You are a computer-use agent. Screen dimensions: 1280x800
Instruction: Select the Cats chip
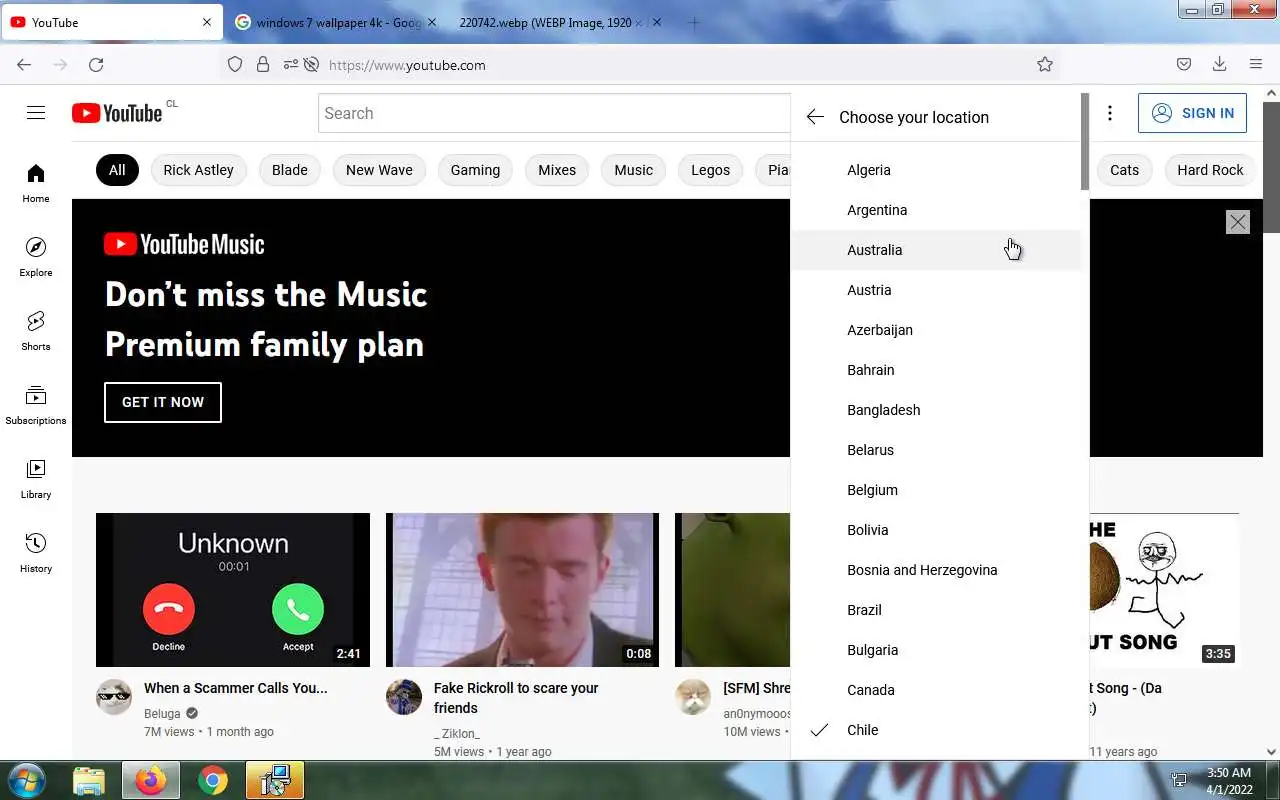(1124, 170)
